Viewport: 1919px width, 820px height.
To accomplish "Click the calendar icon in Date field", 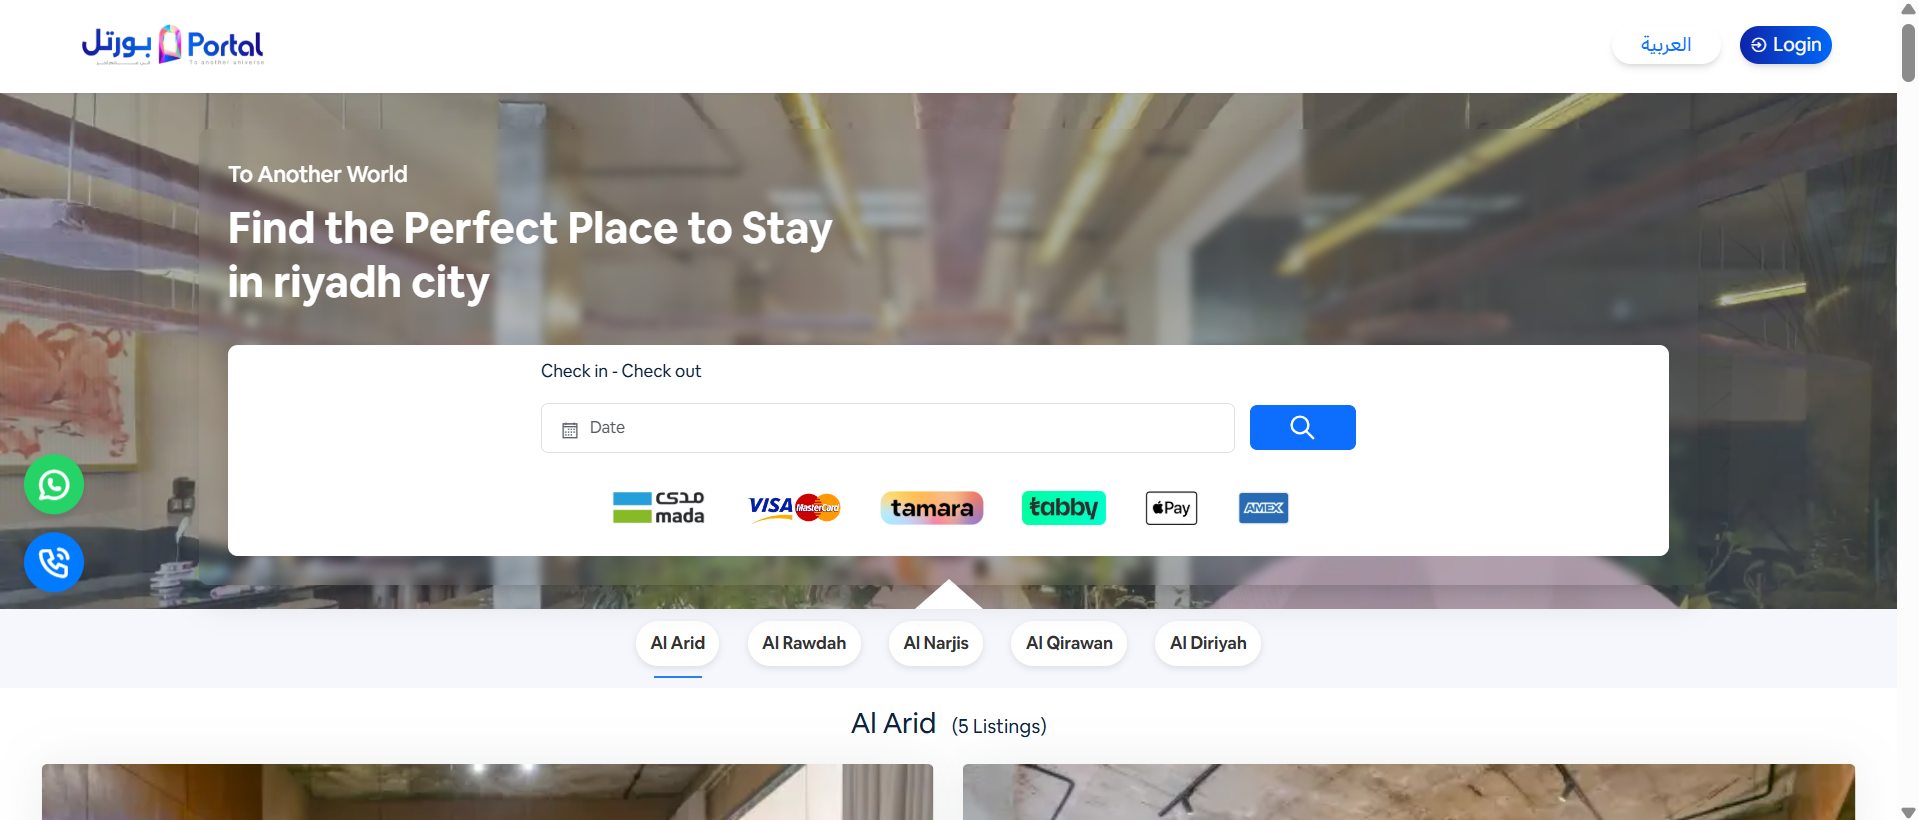I will [570, 430].
